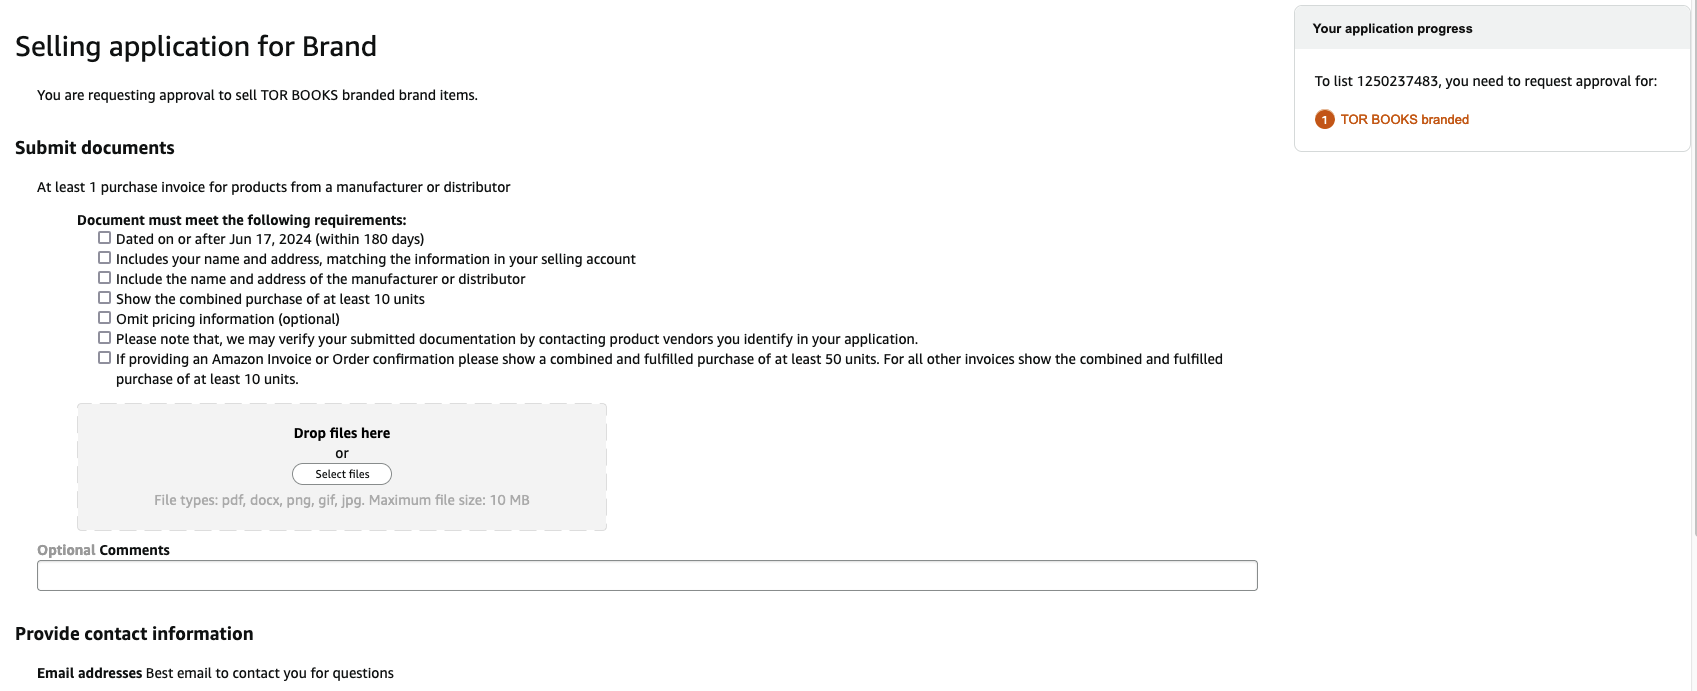The height and width of the screenshot is (691, 1697).
Task: Check 'Omit pricing information (optional)' checkbox
Action: (104, 318)
